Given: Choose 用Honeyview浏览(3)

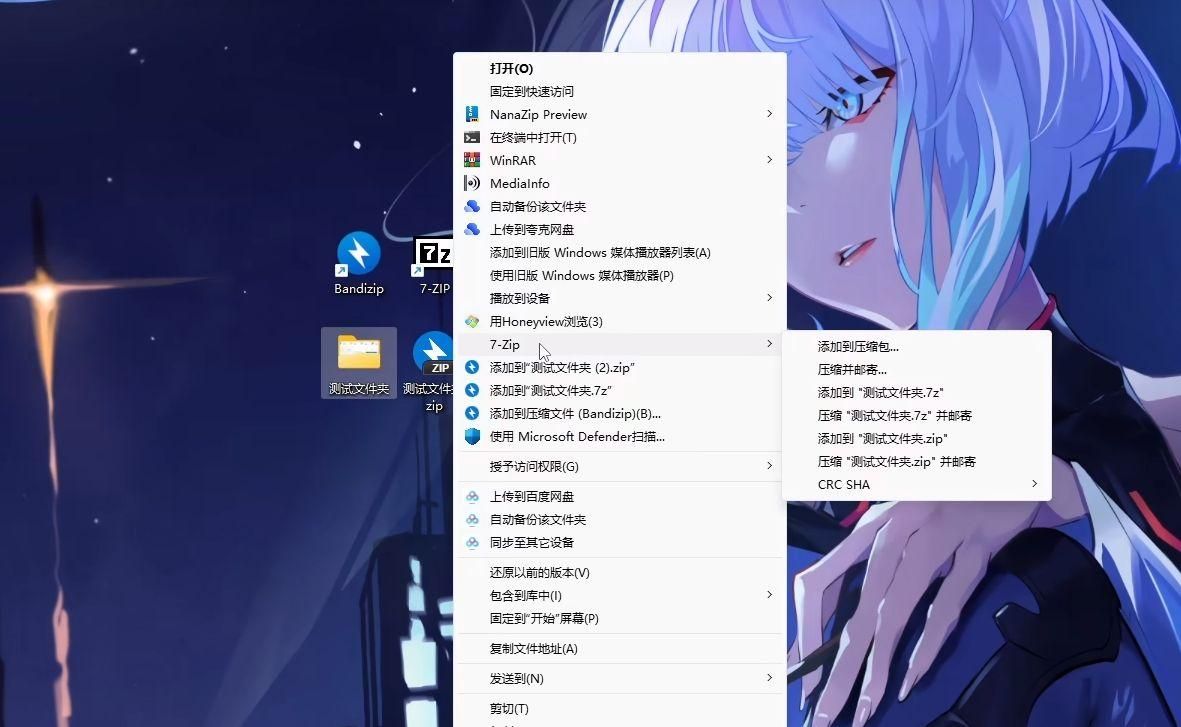Looking at the screenshot, I should (620, 322).
